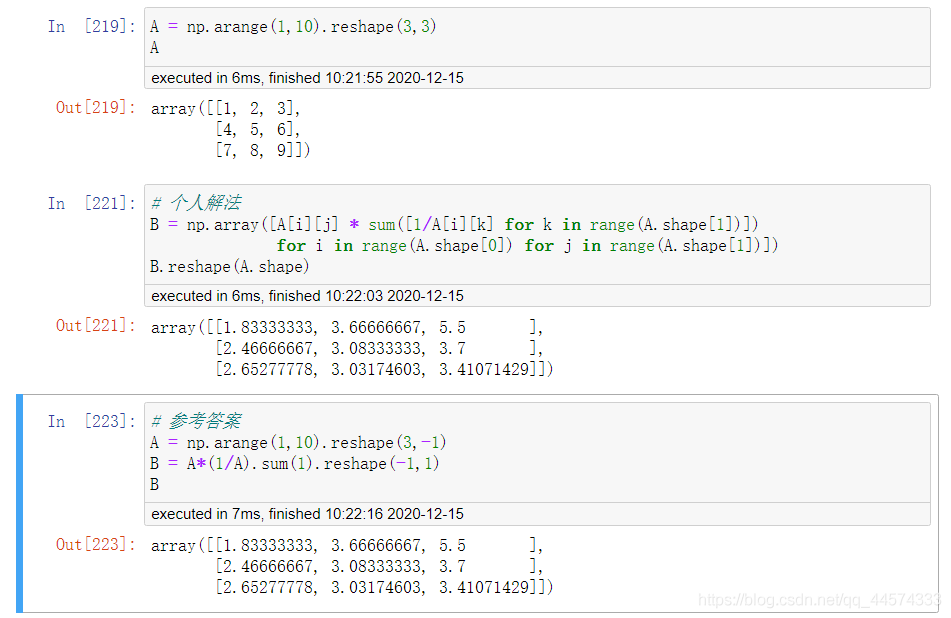Viewport: 951px width, 618px height.
Task: Click the lone 'B' line in cell 223
Action: pos(155,484)
